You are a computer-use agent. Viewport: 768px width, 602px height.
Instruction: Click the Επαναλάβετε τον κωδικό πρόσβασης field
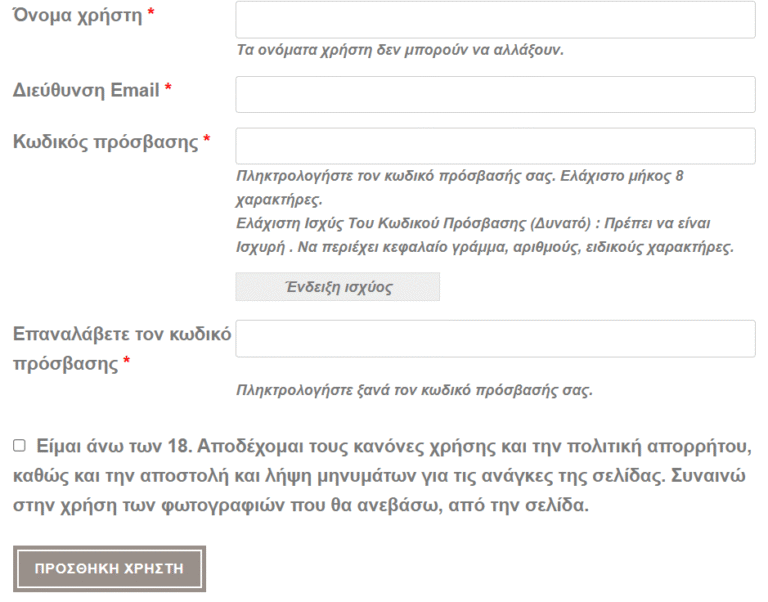pos(495,338)
